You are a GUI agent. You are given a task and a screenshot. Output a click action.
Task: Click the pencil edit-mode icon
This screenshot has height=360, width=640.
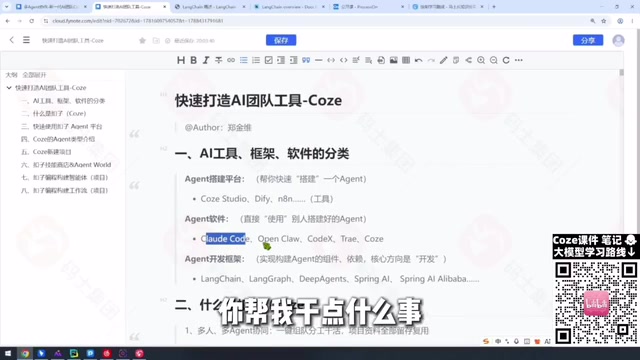(x=444, y=60)
